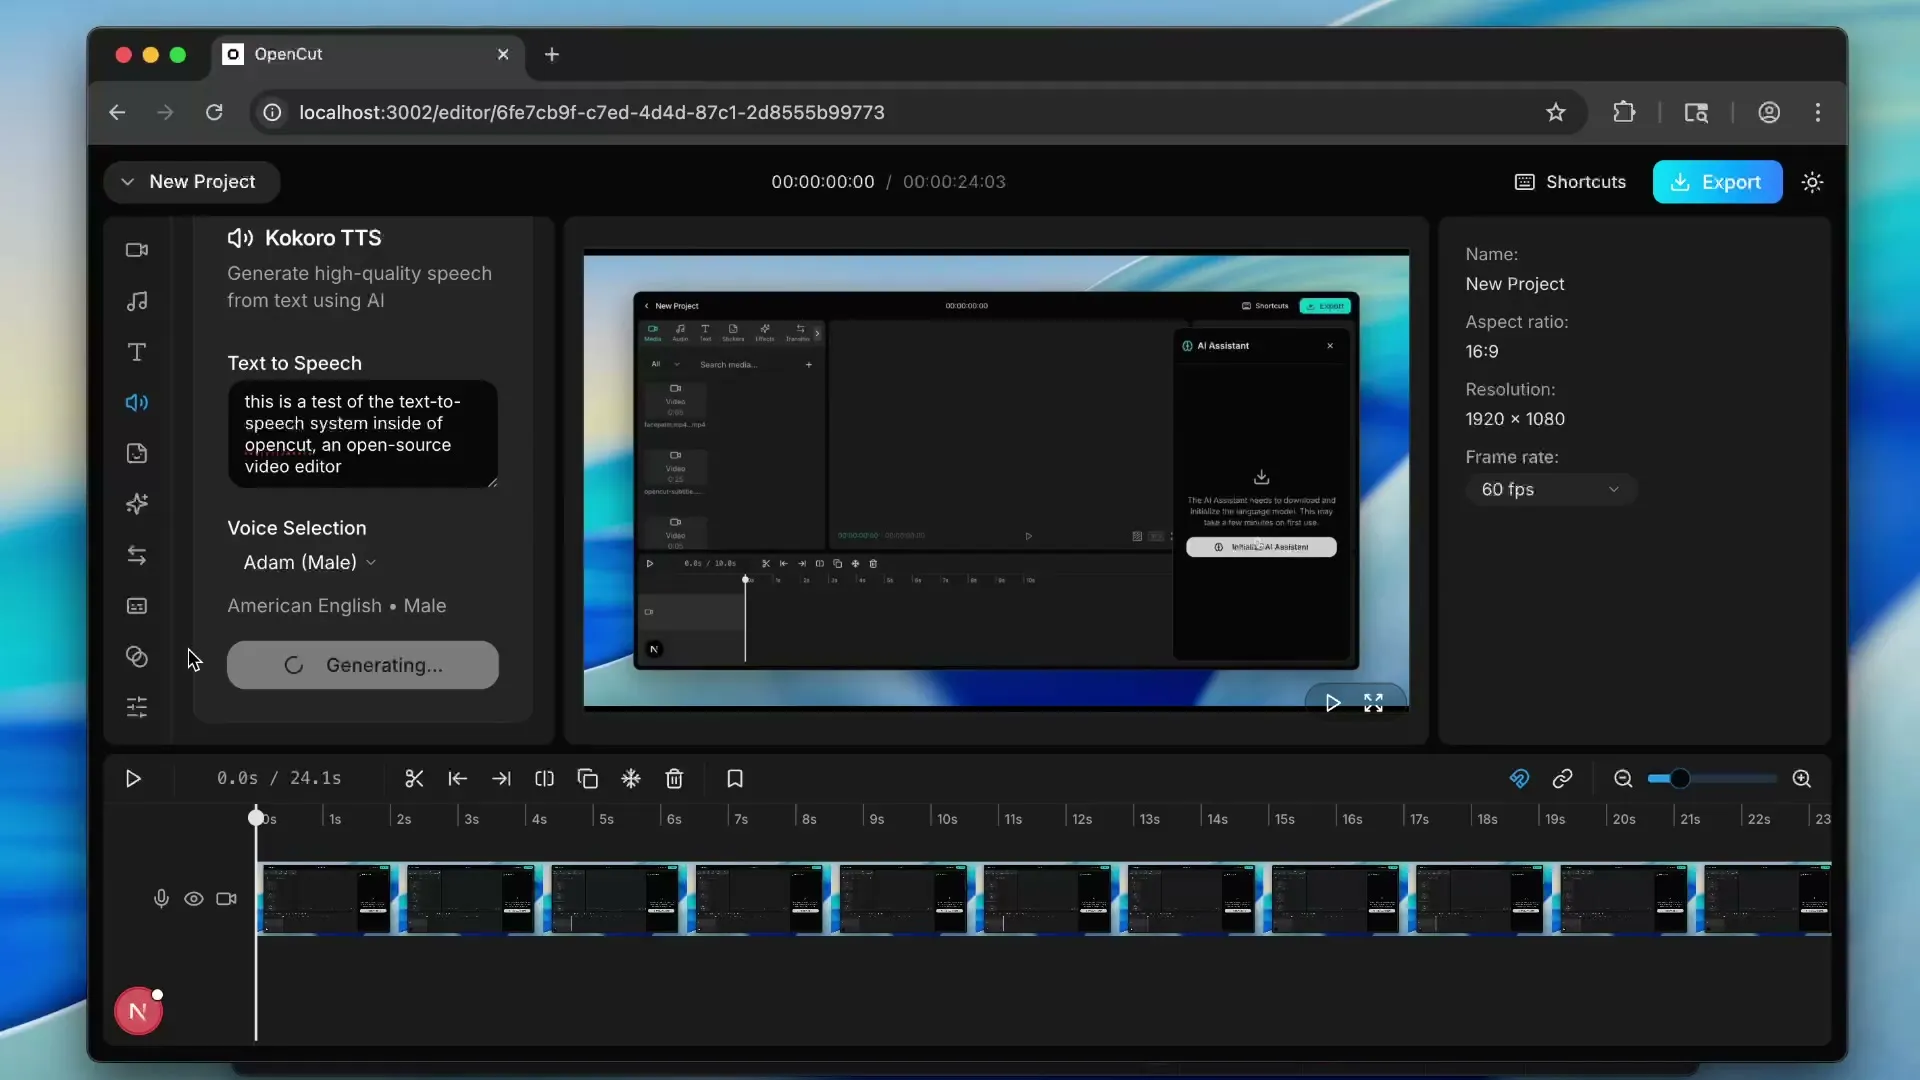The height and width of the screenshot is (1080, 1920).
Task: Play the preview using the preview play button
Action: coord(1332,703)
